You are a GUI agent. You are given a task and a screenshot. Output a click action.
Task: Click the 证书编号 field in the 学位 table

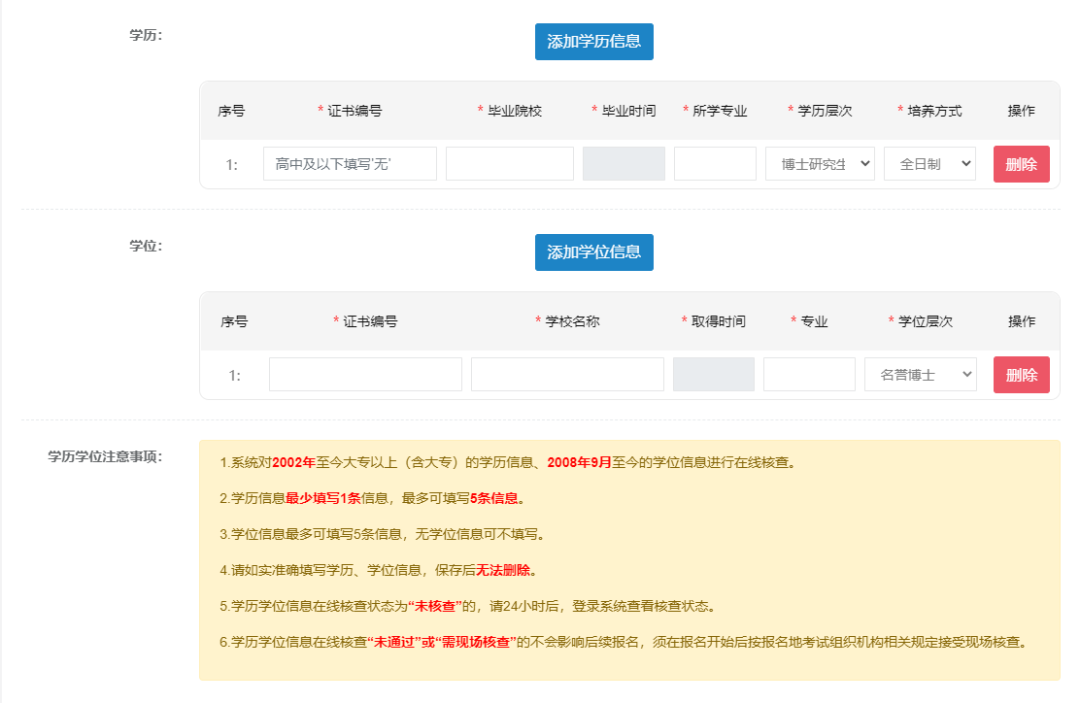[364, 373]
